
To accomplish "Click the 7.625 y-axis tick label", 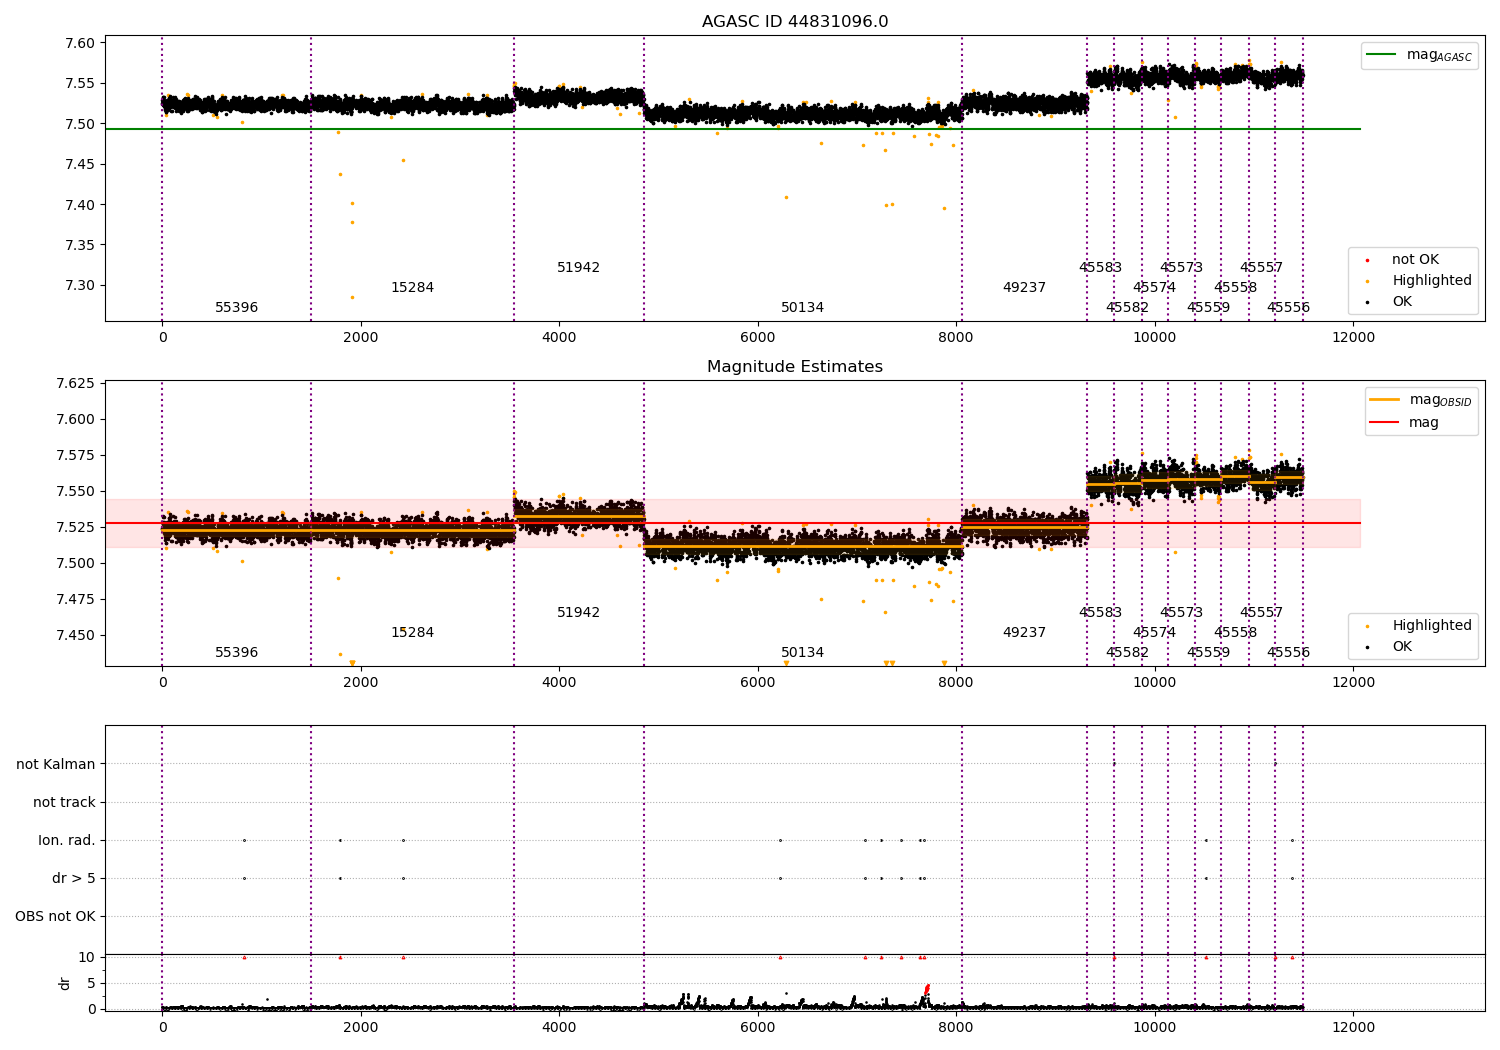I will pos(75,384).
